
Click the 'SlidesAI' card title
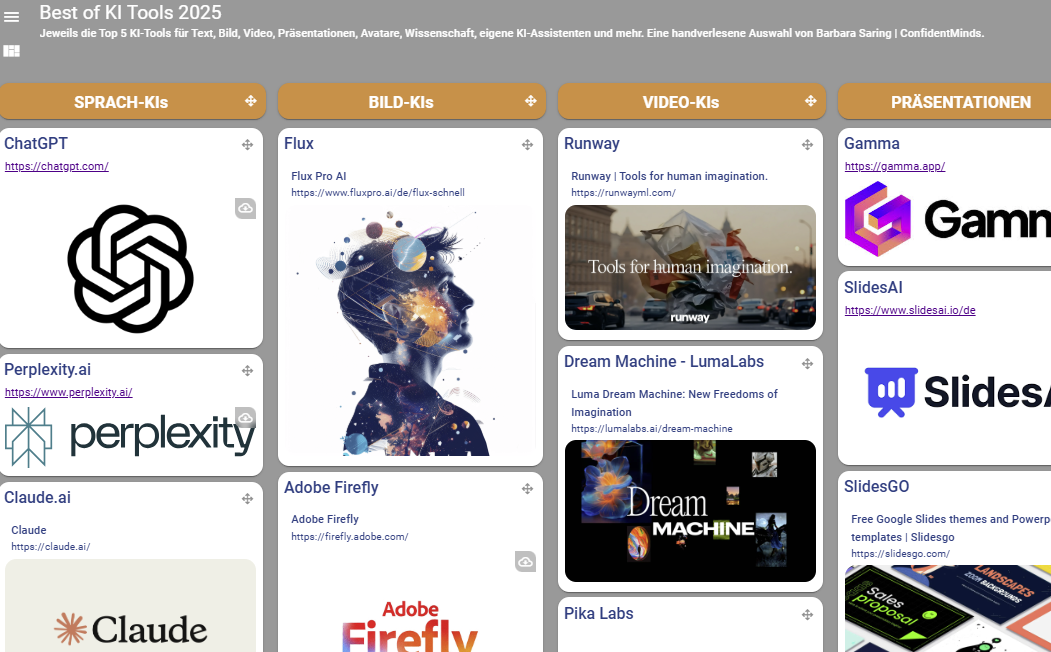(x=873, y=287)
